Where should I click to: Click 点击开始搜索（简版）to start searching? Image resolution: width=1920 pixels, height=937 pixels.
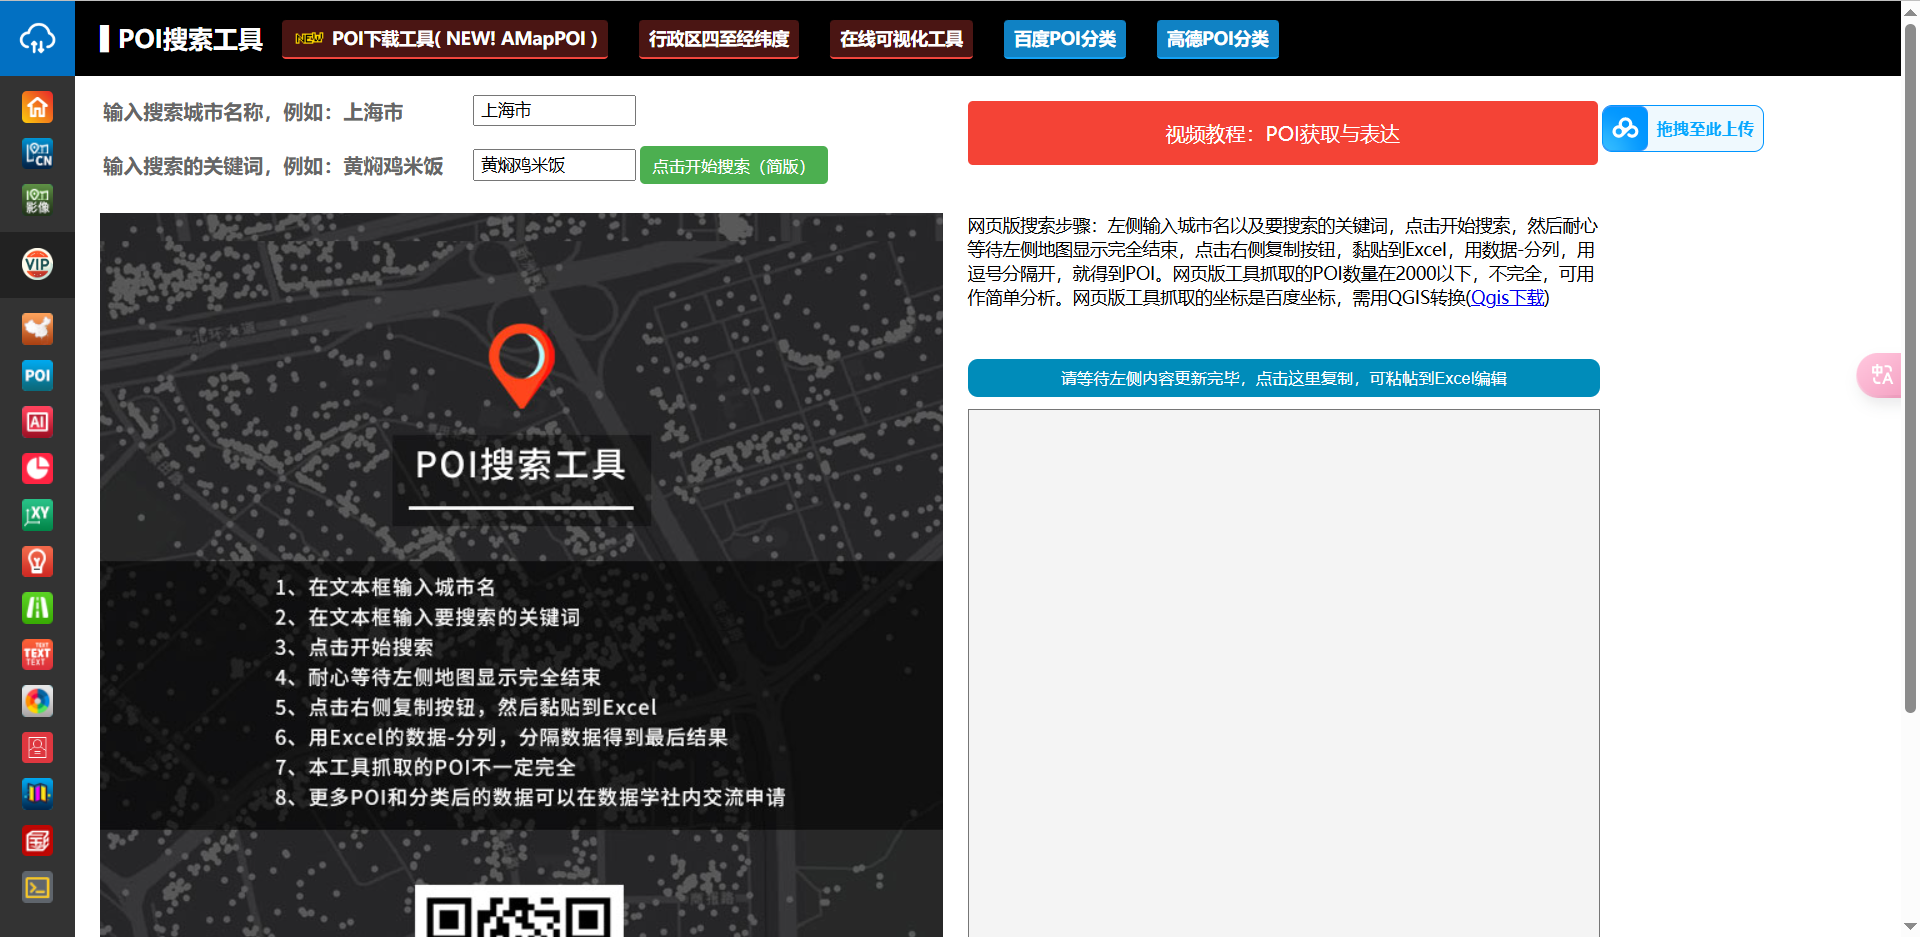[x=733, y=165]
